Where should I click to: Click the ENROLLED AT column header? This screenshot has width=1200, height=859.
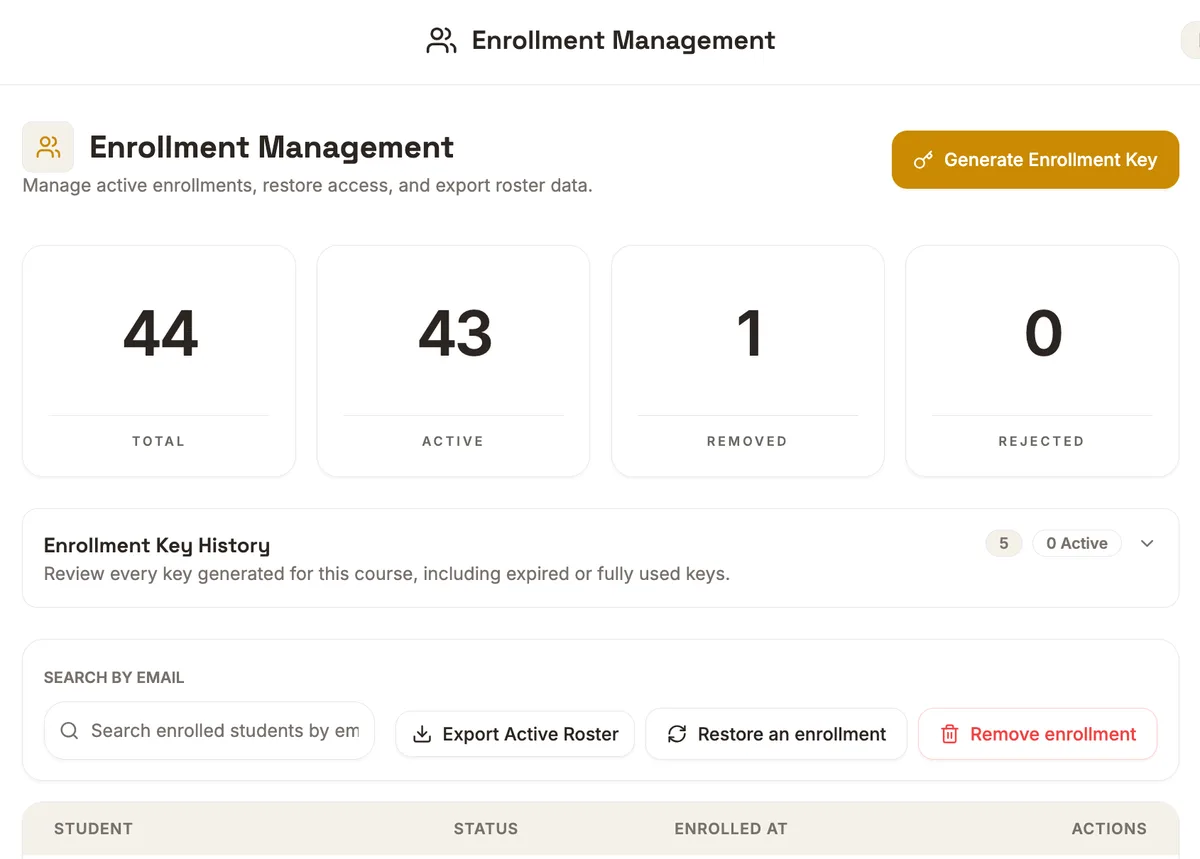coord(731,828)
